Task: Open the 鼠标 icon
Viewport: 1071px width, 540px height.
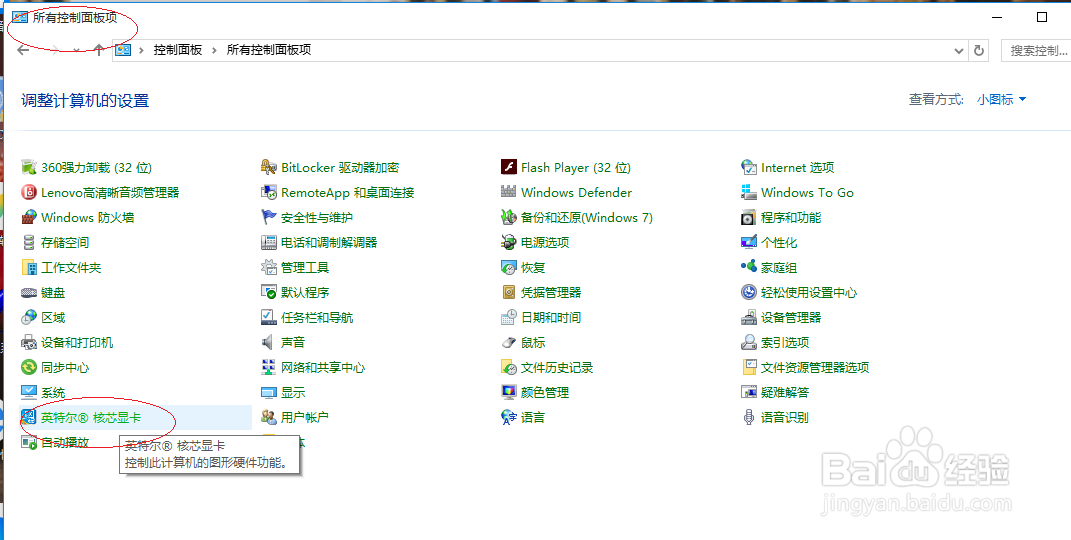Action: click(508, 343)
